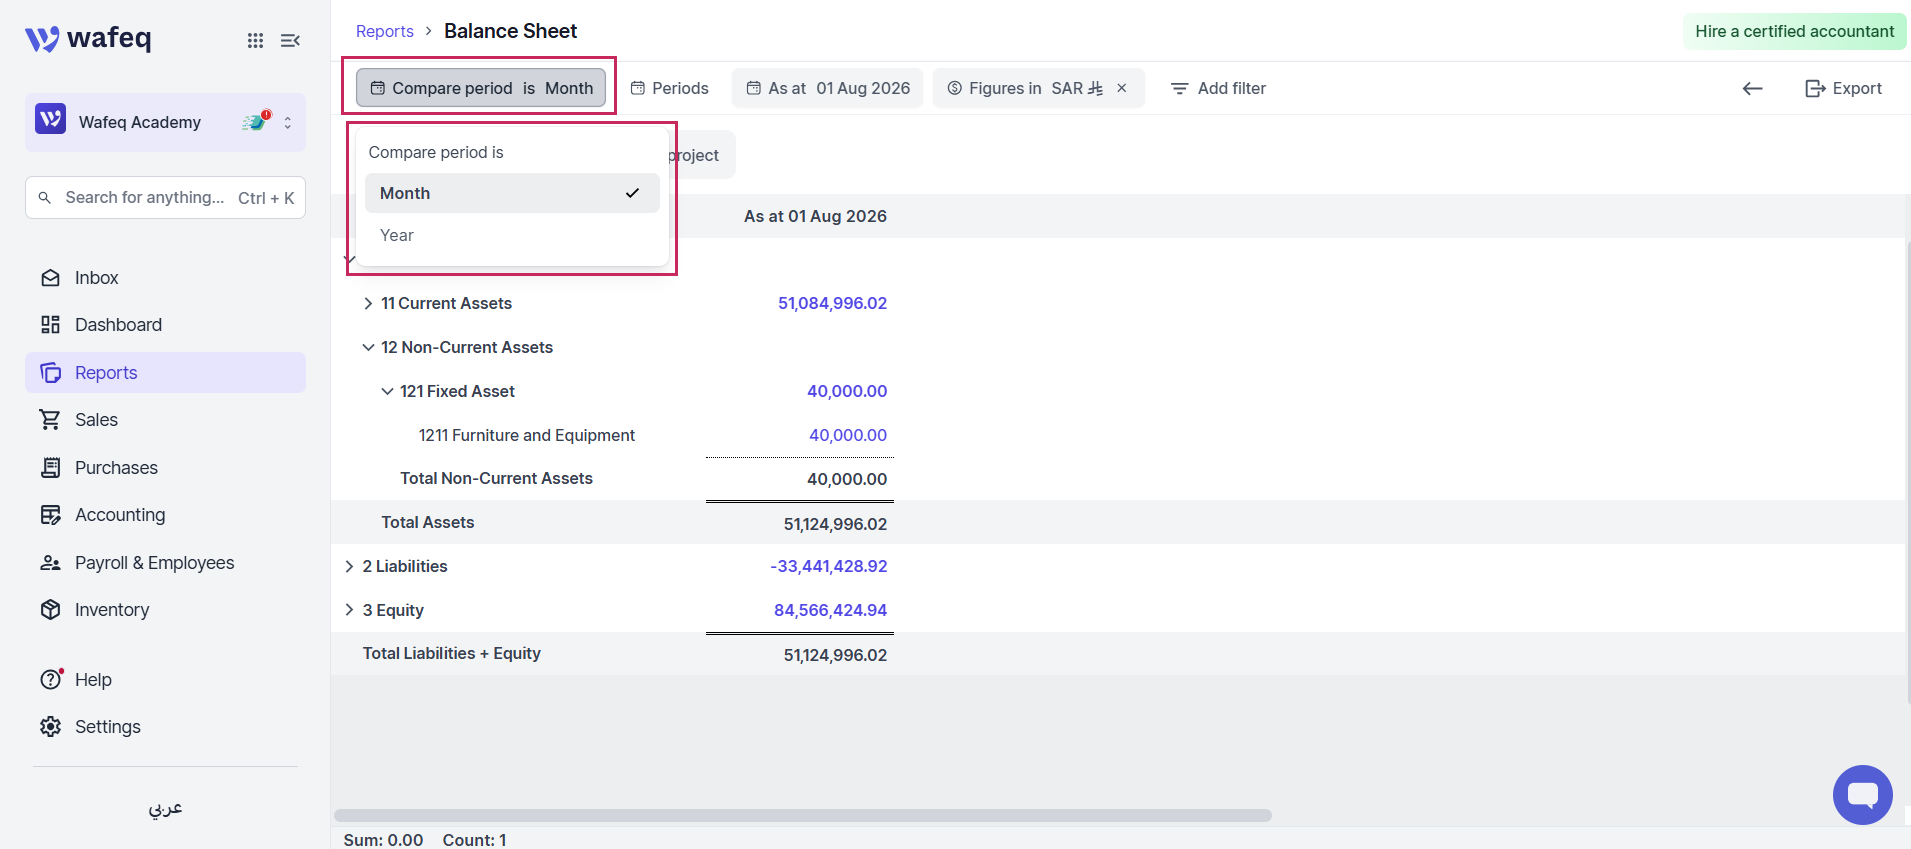Go to Dashboard in the sidebar
Screen dimensions: 1911x849
click(x=165, y=325)
